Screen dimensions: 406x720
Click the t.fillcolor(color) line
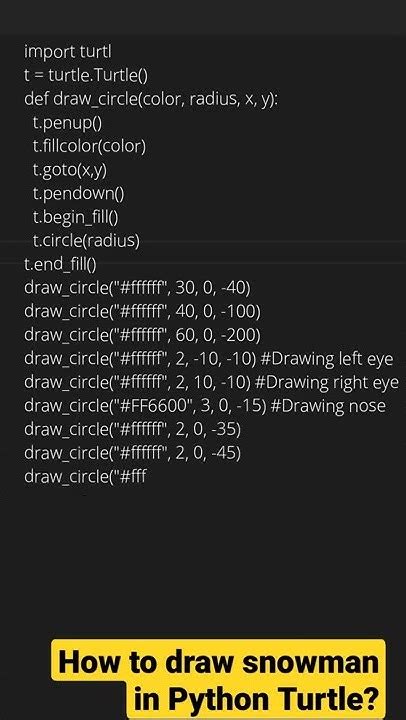click(x=89, y=146)
